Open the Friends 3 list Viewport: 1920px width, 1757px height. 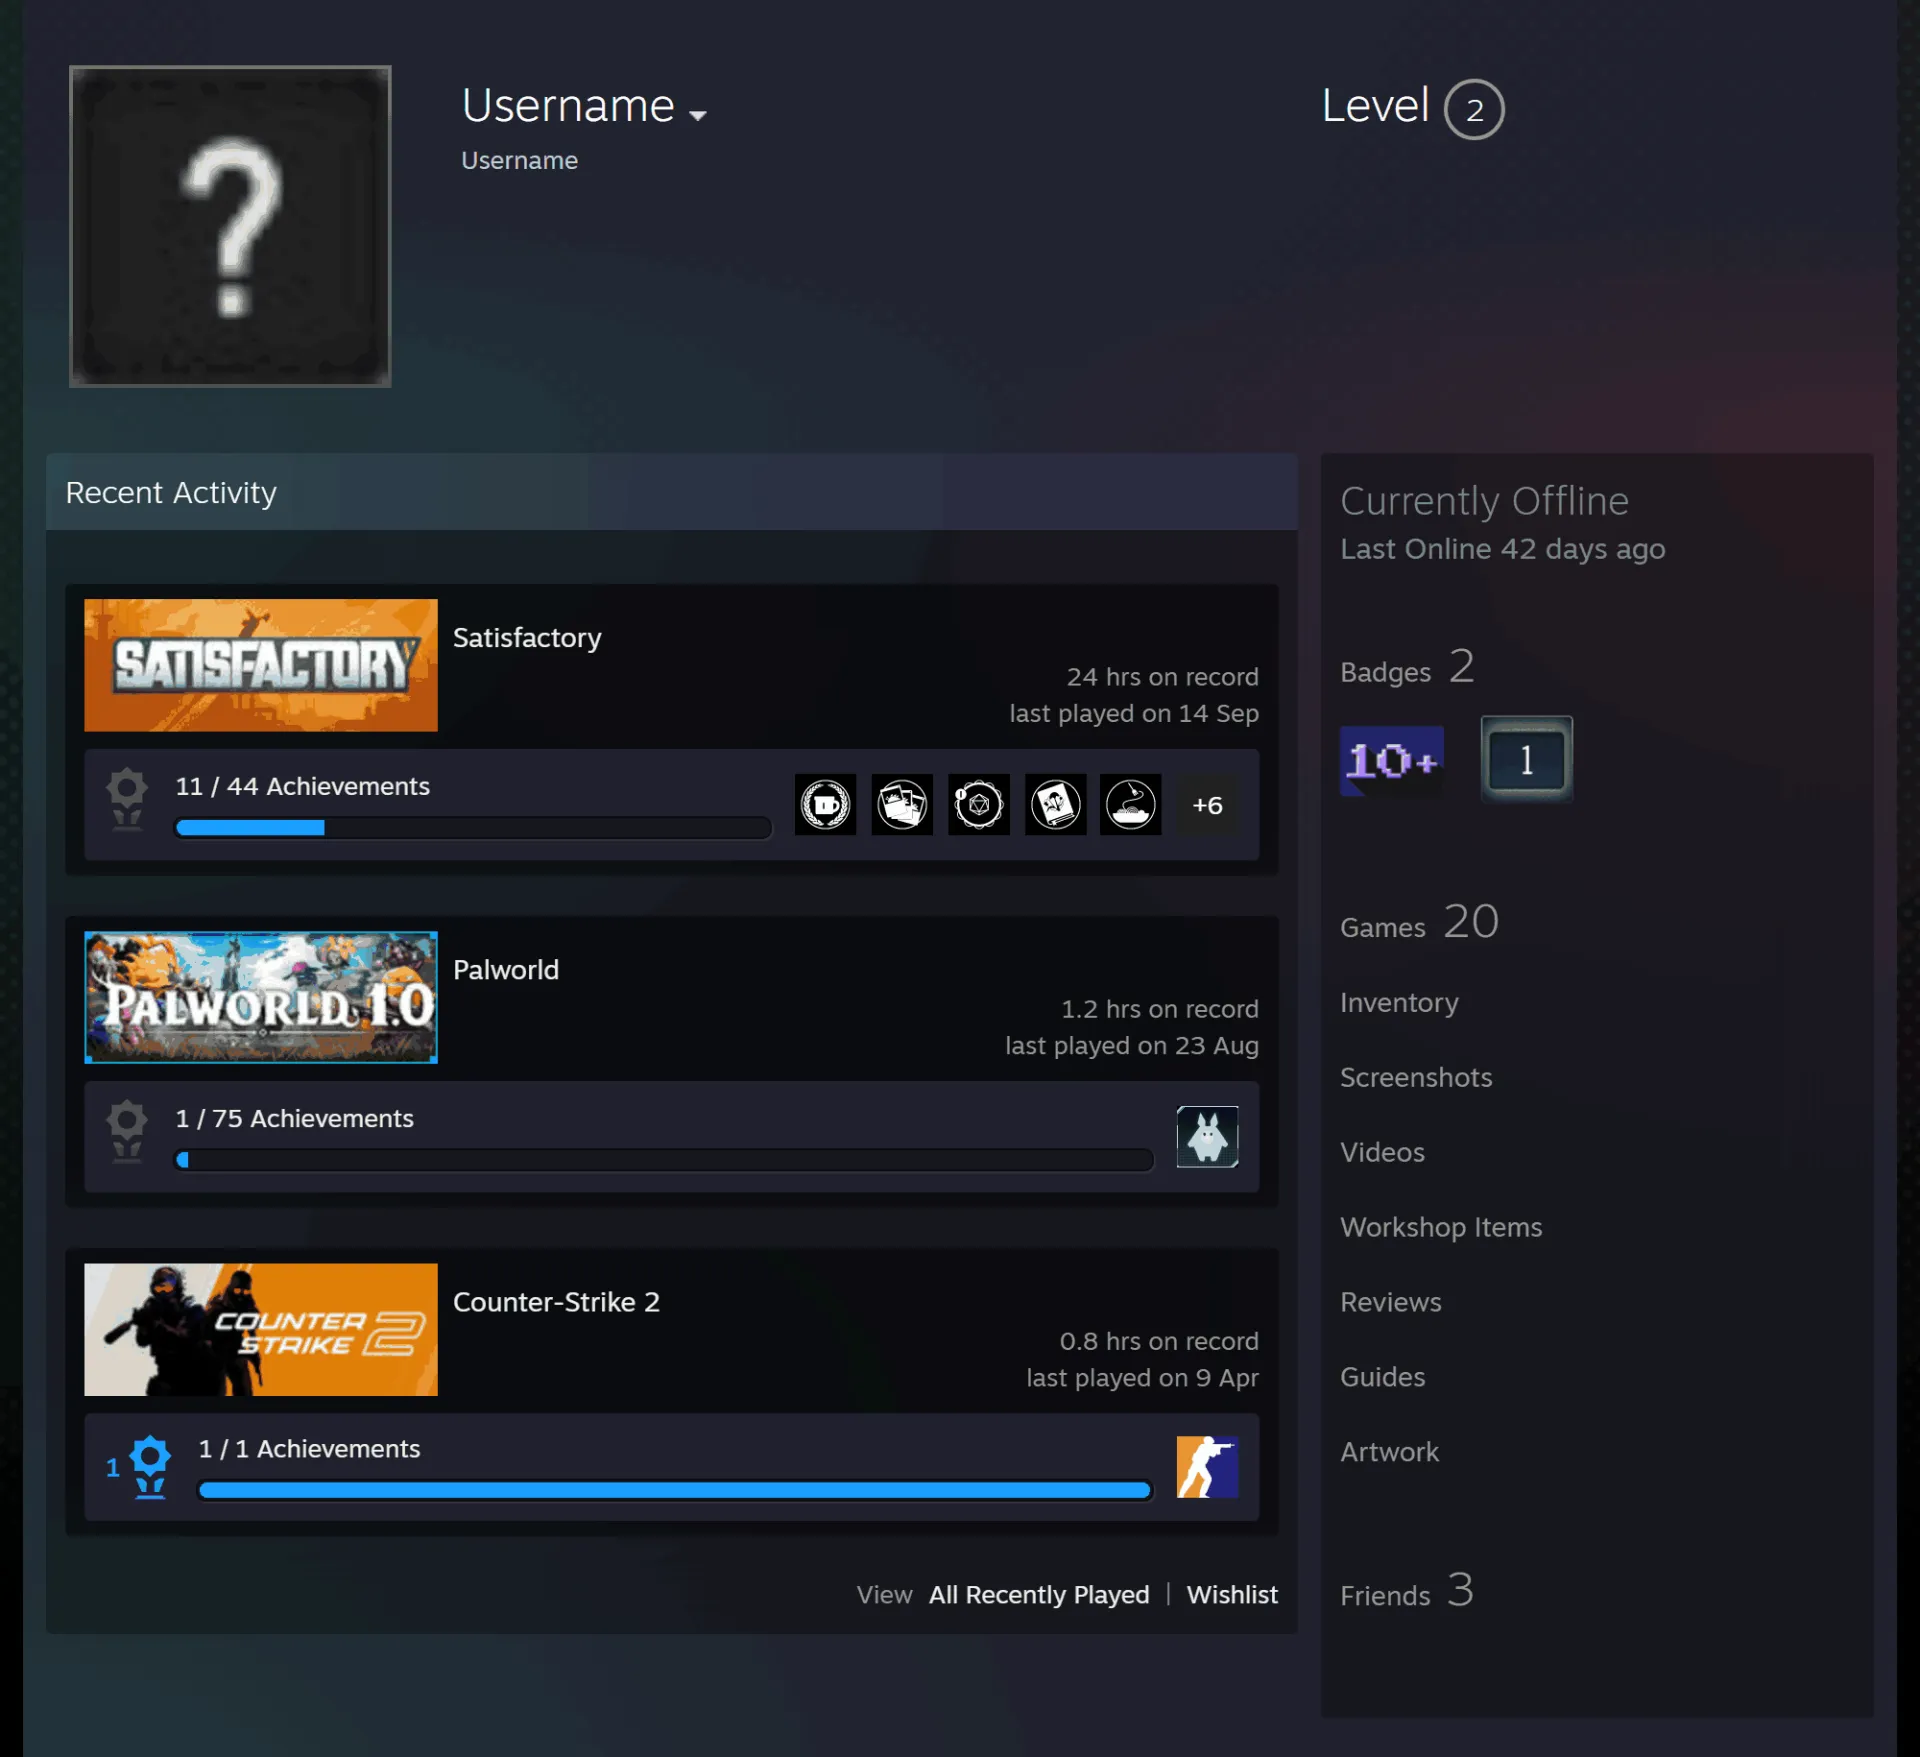(1407, 1591)
